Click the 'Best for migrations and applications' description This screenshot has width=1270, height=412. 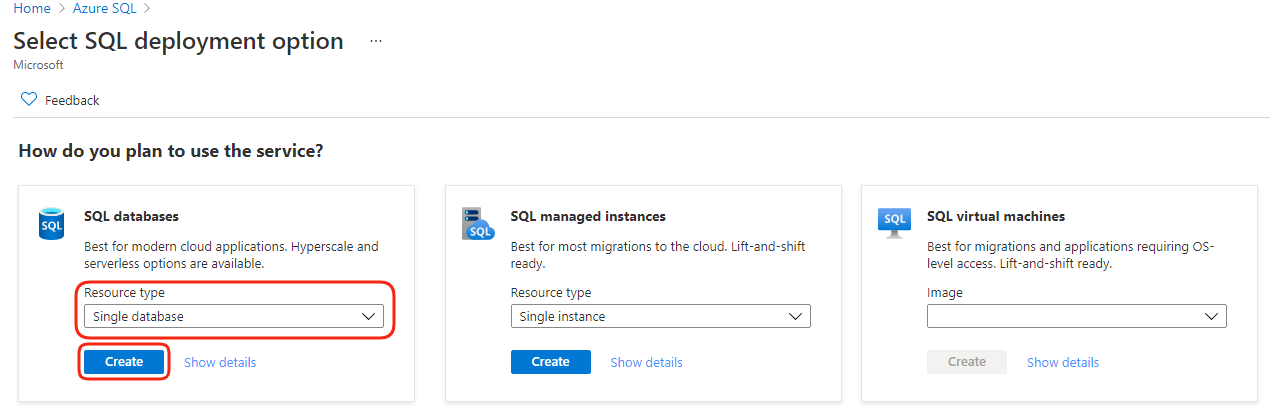(x=1071, y=255)
